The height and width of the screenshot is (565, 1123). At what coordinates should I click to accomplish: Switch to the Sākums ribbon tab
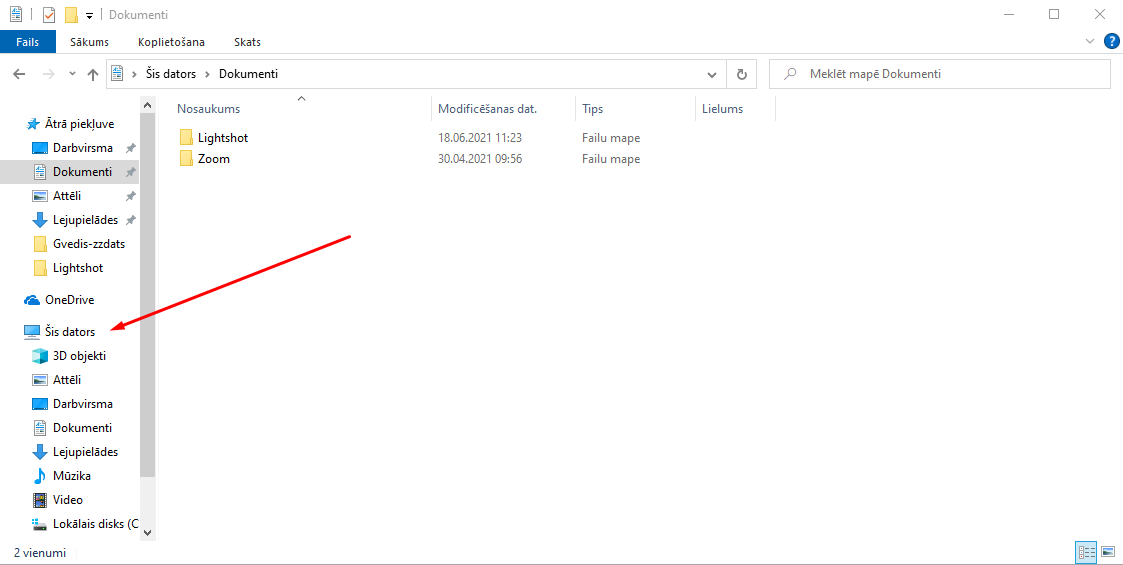(x=89, y=42)
